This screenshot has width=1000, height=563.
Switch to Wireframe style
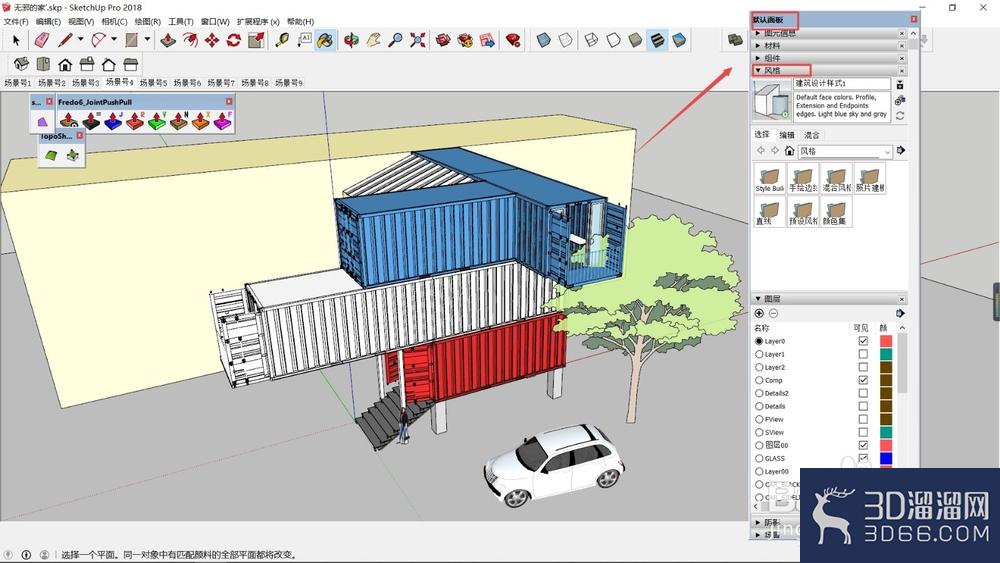[x=591, y=41]
